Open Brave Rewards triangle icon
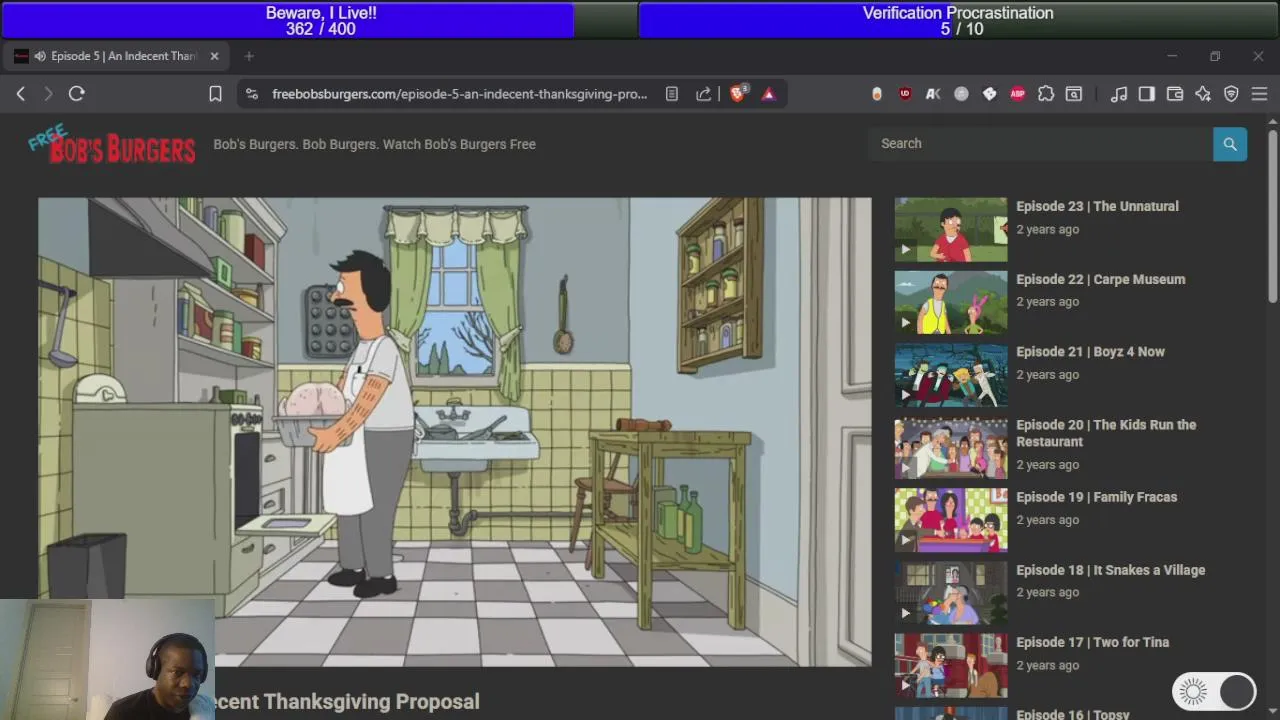Image resolution: width=1280 pixels, height=720 pixels. tap(769, 93)
